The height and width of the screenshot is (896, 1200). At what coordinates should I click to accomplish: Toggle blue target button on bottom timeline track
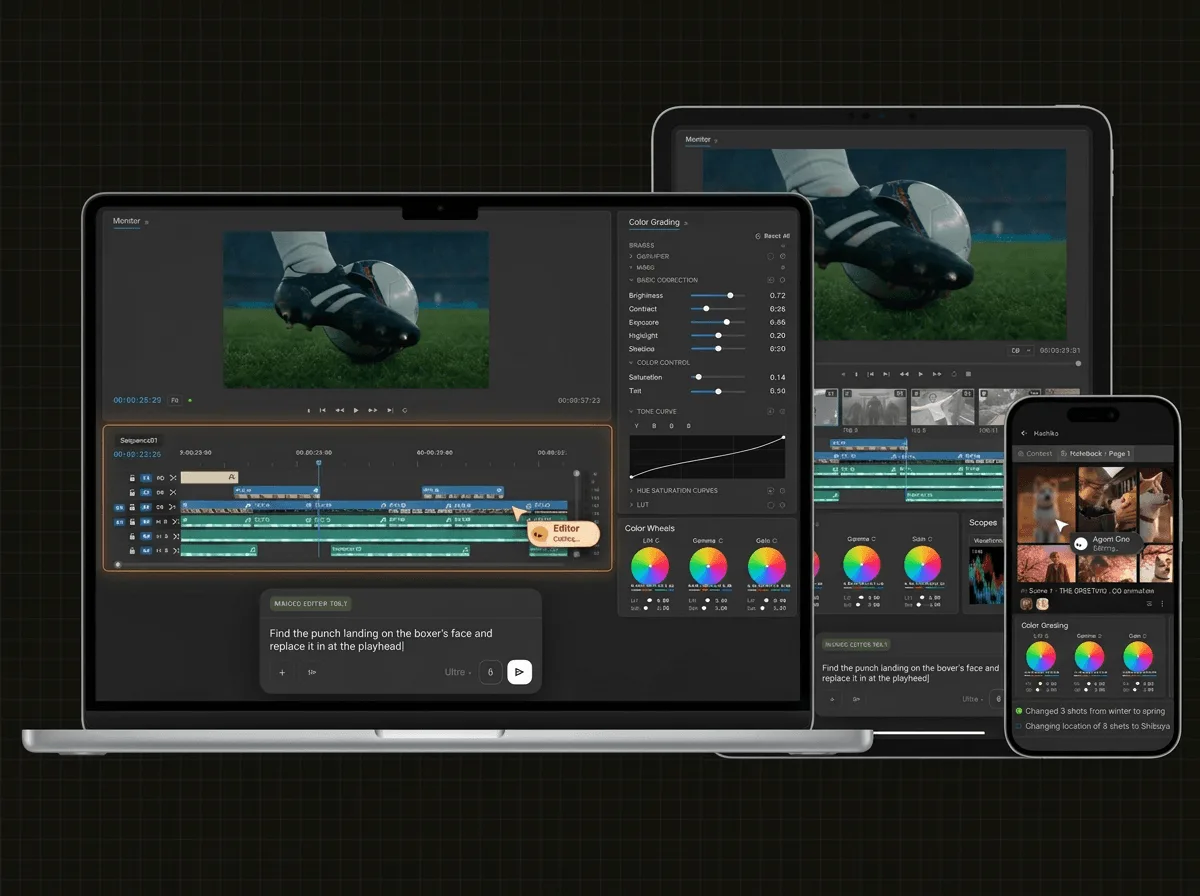click(146, 550)
